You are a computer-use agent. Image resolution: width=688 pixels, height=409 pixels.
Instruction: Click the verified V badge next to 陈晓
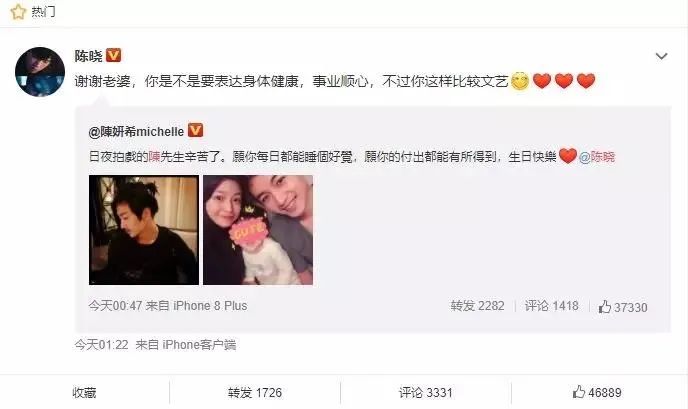(114, 55)
